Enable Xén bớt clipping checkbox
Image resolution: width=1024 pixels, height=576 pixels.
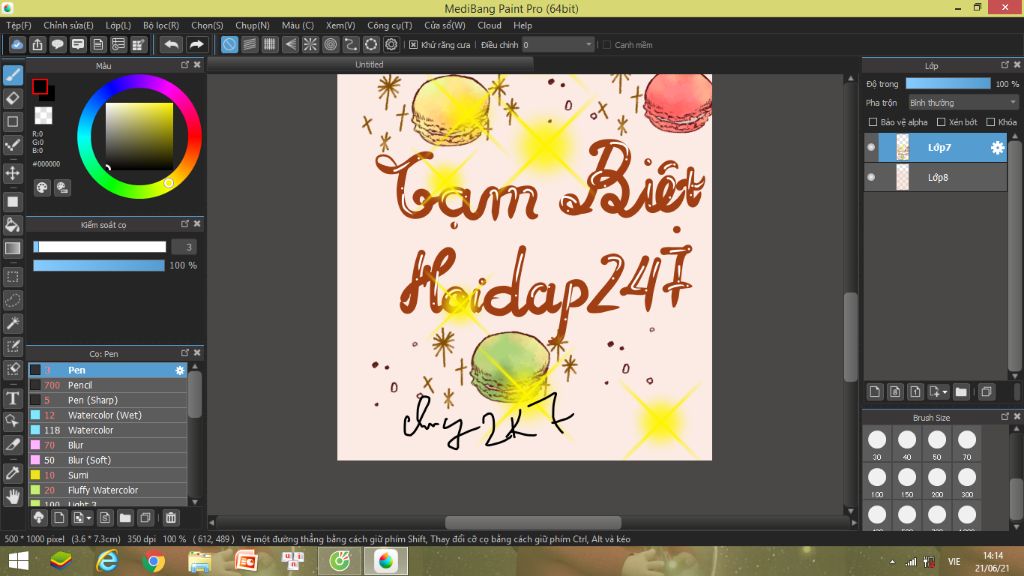point(941,122)
